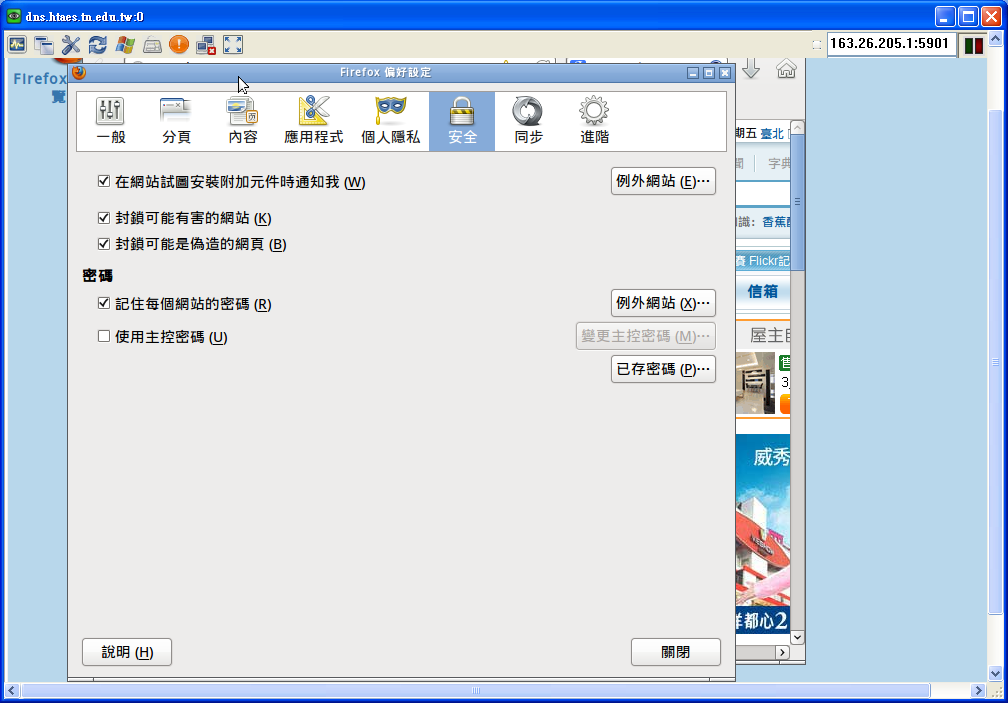Click the 說明 (Help) button
The width and height of the screenshot is (1008, 703).
click(x=127, y=652)
